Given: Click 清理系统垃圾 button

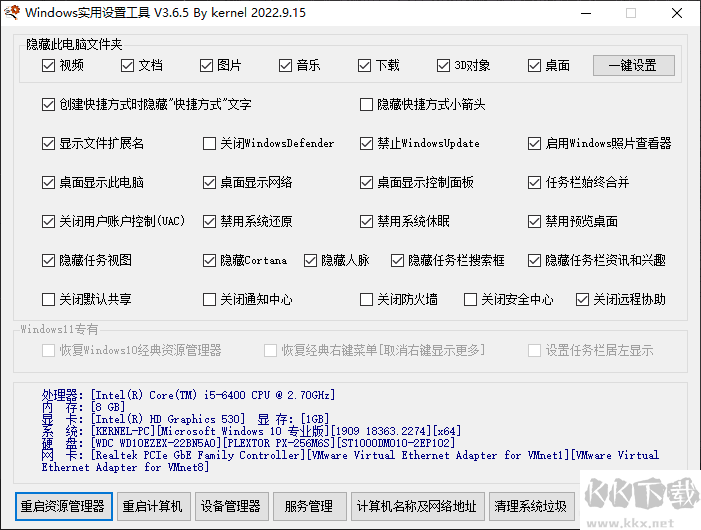Looking at the screenshot, I should coord(532,506).
